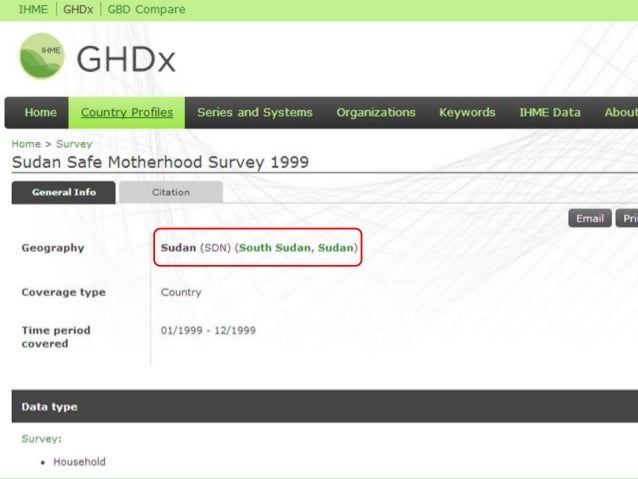Viewport: 638px width, 479px height.
Task: Click the Print button
Action: (x=627, y=219)
